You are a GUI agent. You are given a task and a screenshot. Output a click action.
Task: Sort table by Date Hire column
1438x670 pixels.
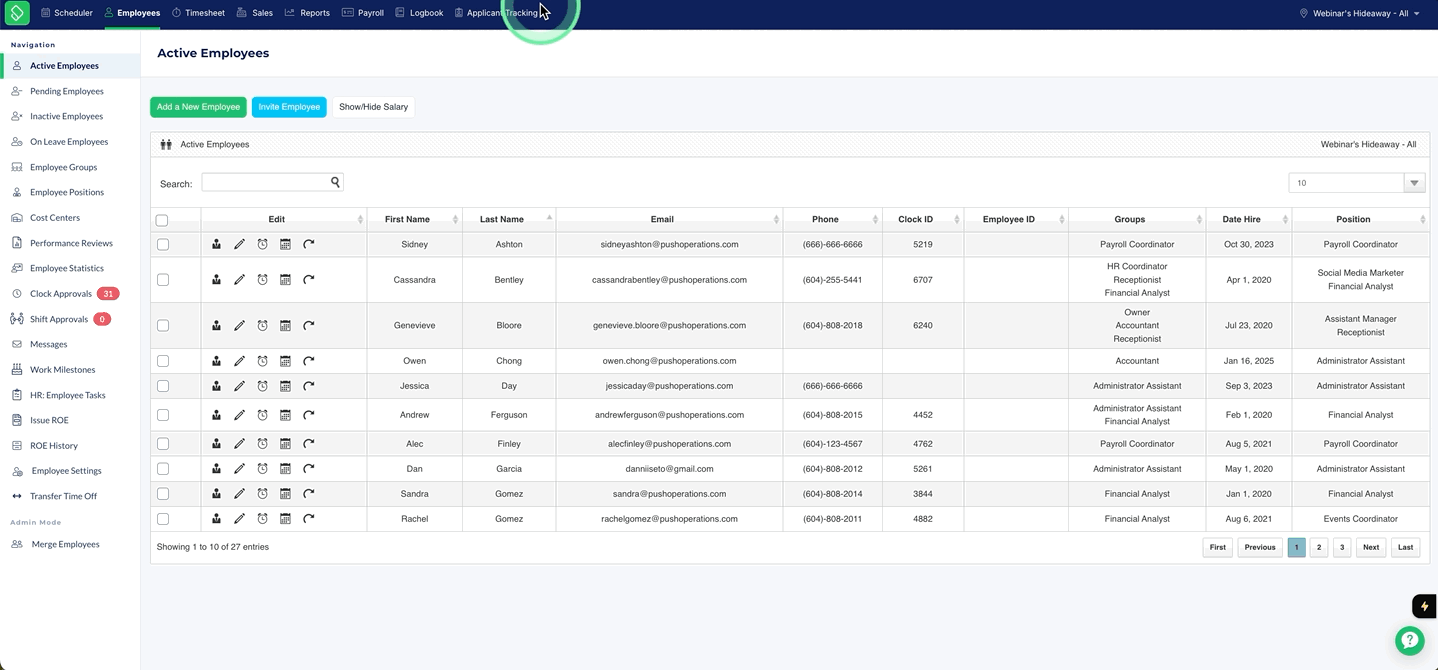1249,219
